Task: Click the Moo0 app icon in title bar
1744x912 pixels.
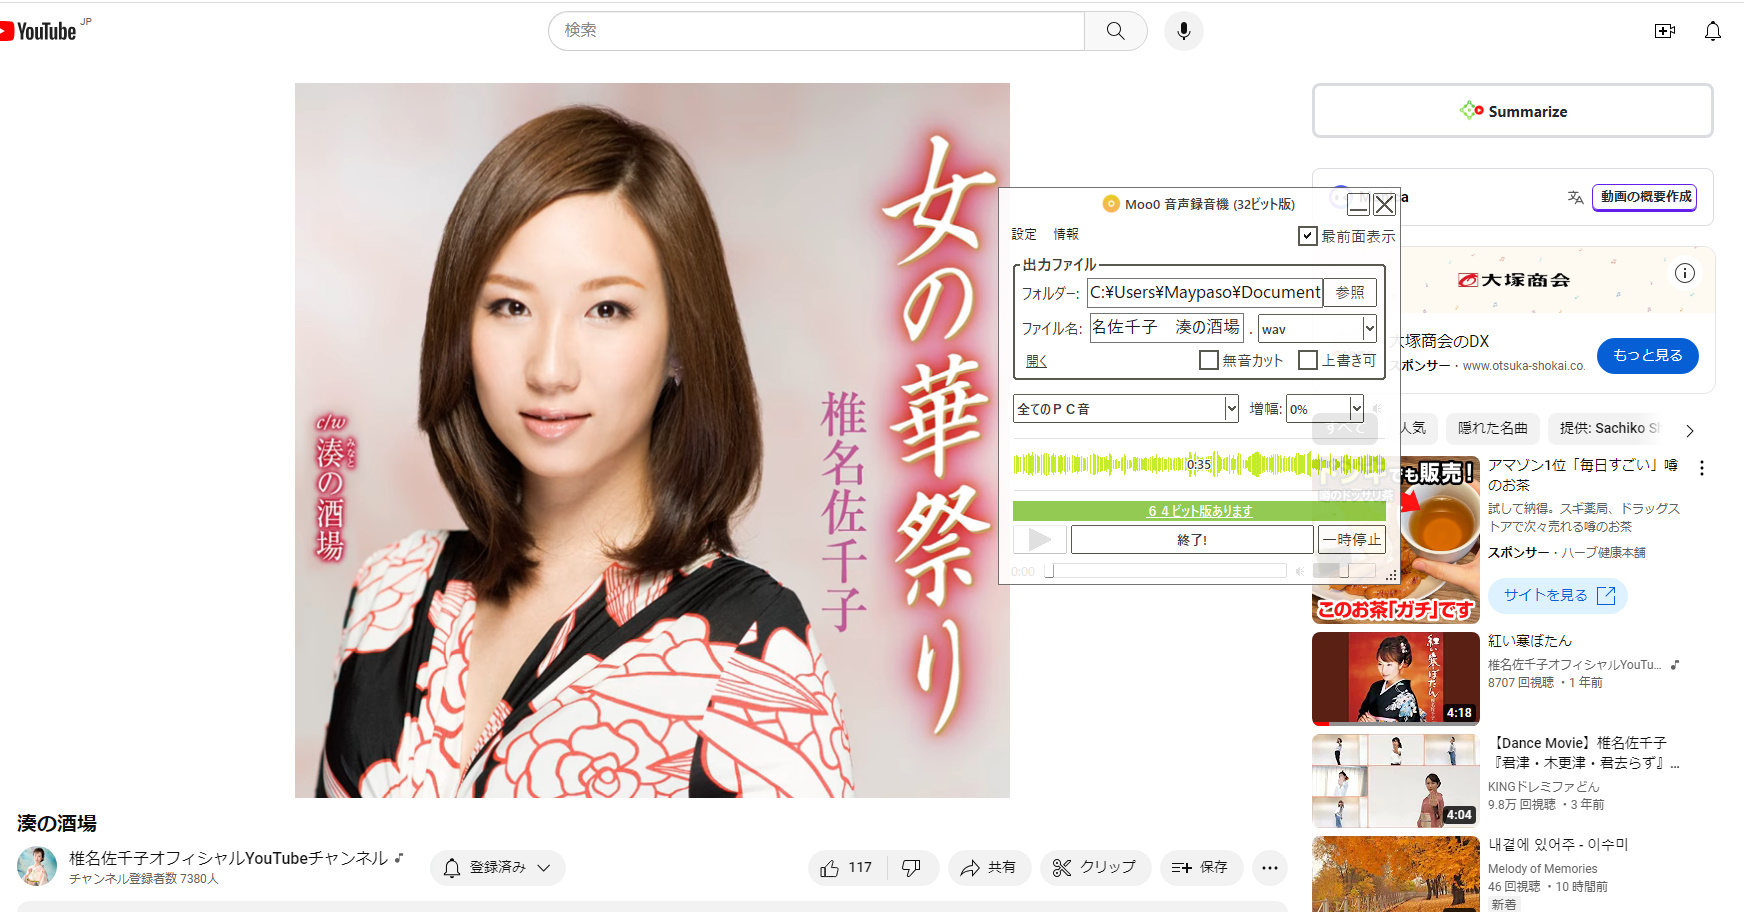Action: pyautogui.click(x=1111, y=204)
